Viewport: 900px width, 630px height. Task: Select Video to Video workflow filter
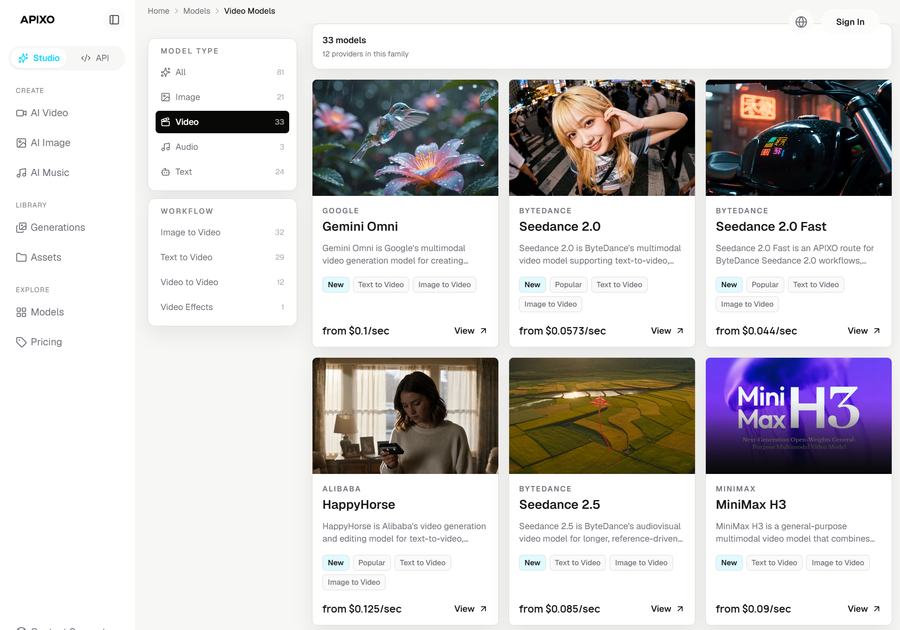point(222,282)
